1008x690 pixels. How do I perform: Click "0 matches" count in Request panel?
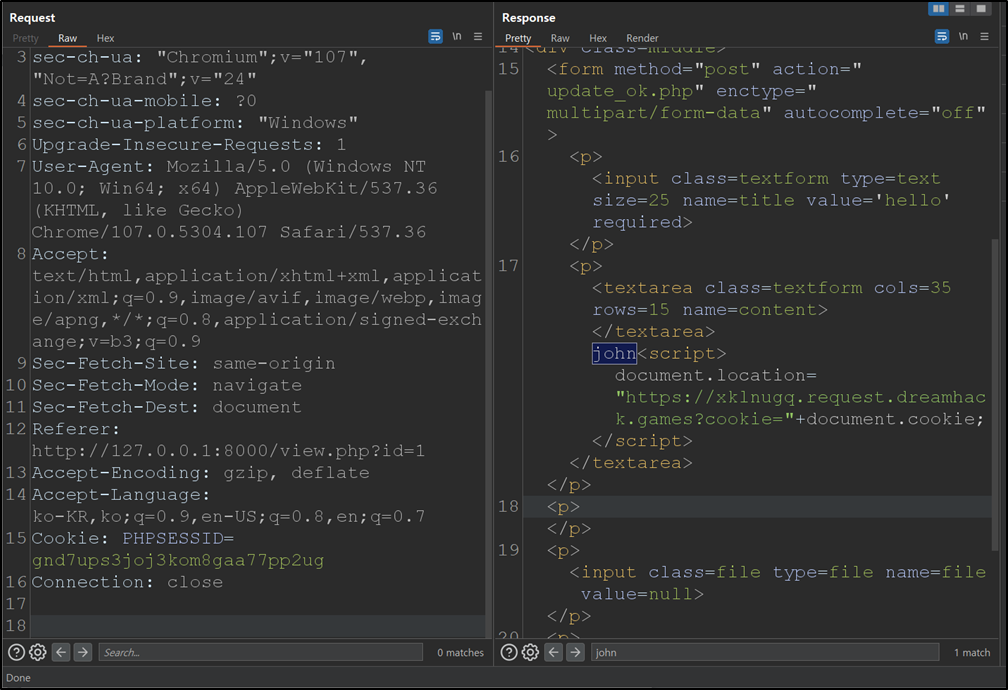460,653
